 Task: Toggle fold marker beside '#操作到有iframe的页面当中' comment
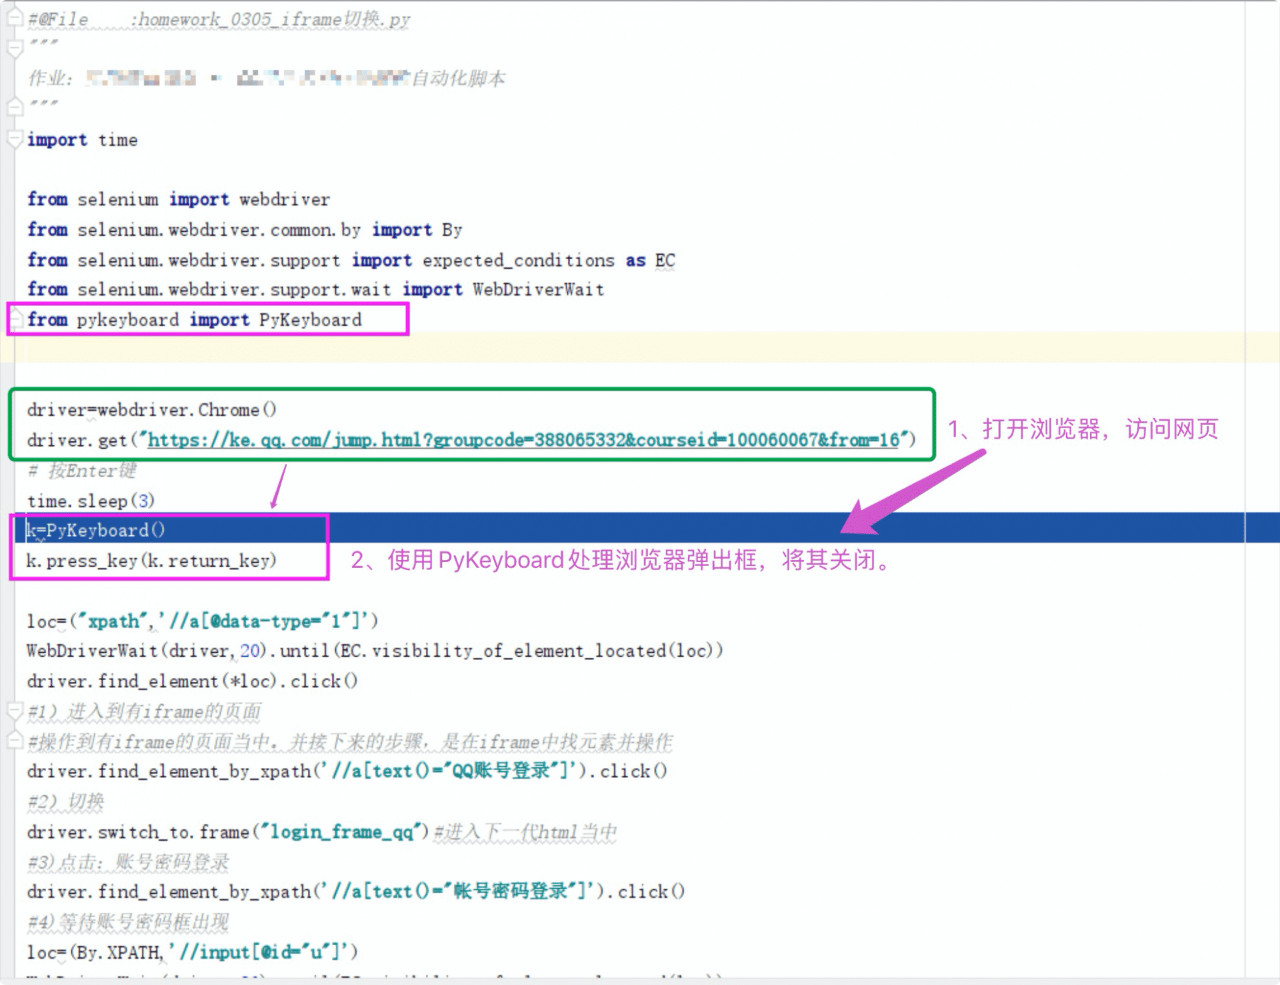[14, 742]
